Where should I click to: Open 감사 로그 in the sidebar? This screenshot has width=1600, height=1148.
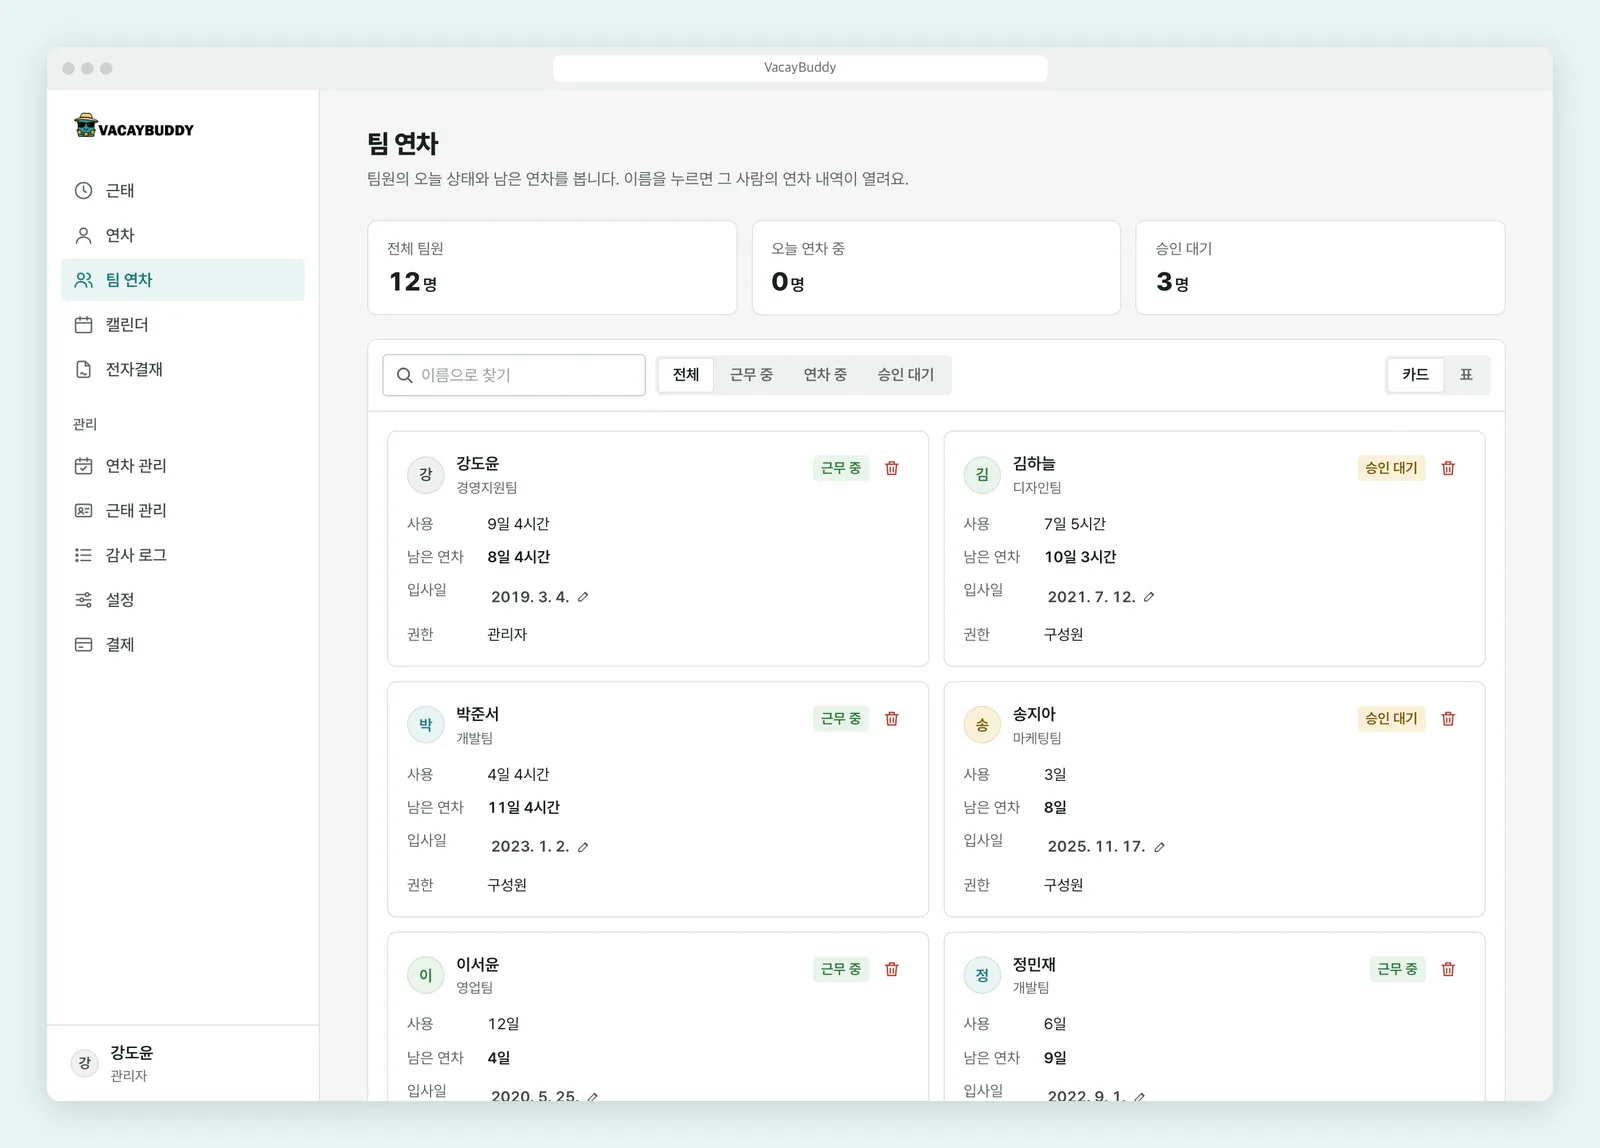(x=183, y=555)
